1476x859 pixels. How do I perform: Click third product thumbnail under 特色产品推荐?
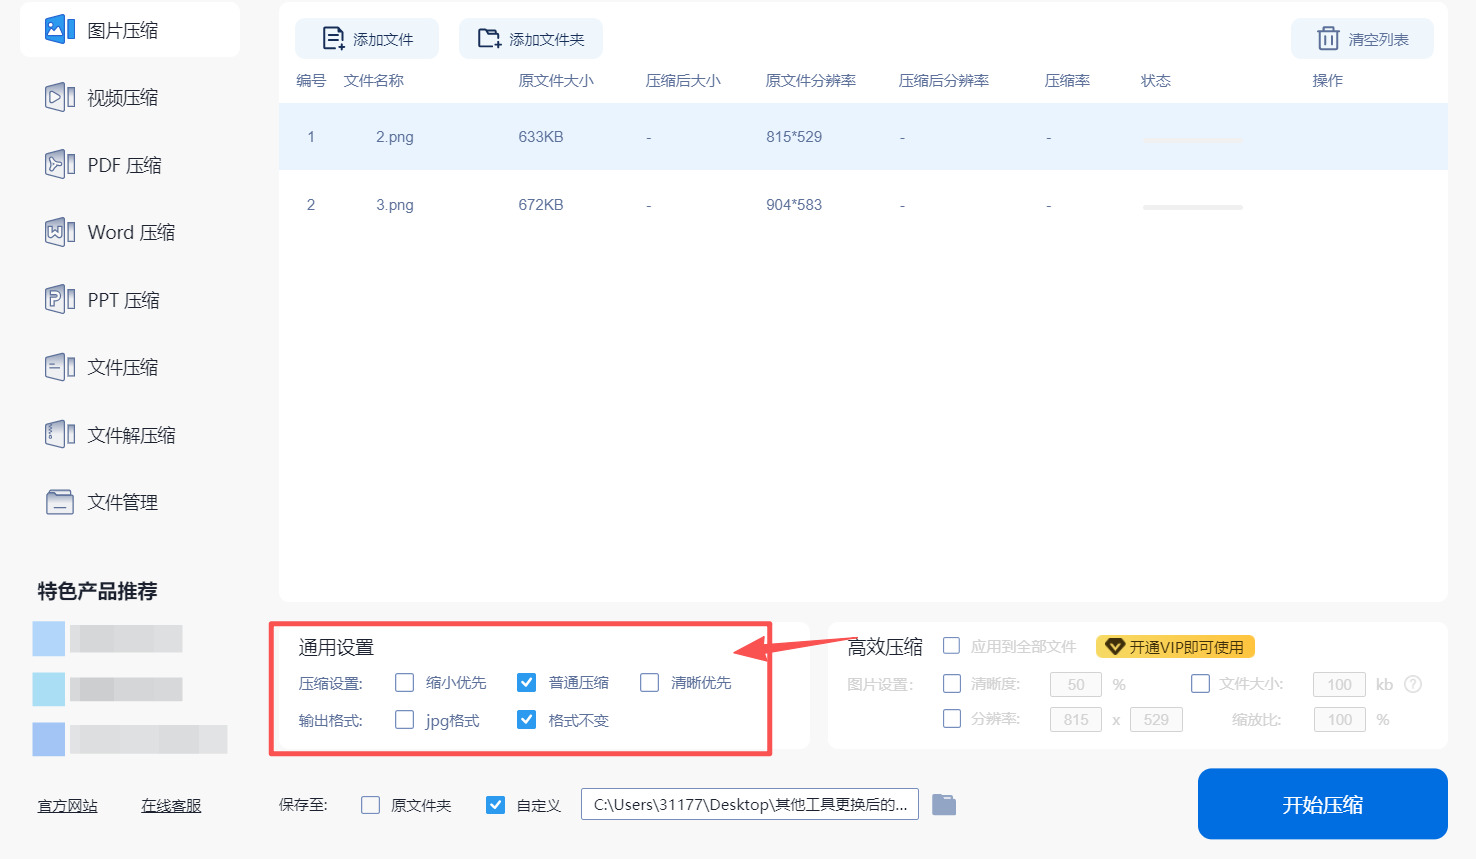[49, 739]
